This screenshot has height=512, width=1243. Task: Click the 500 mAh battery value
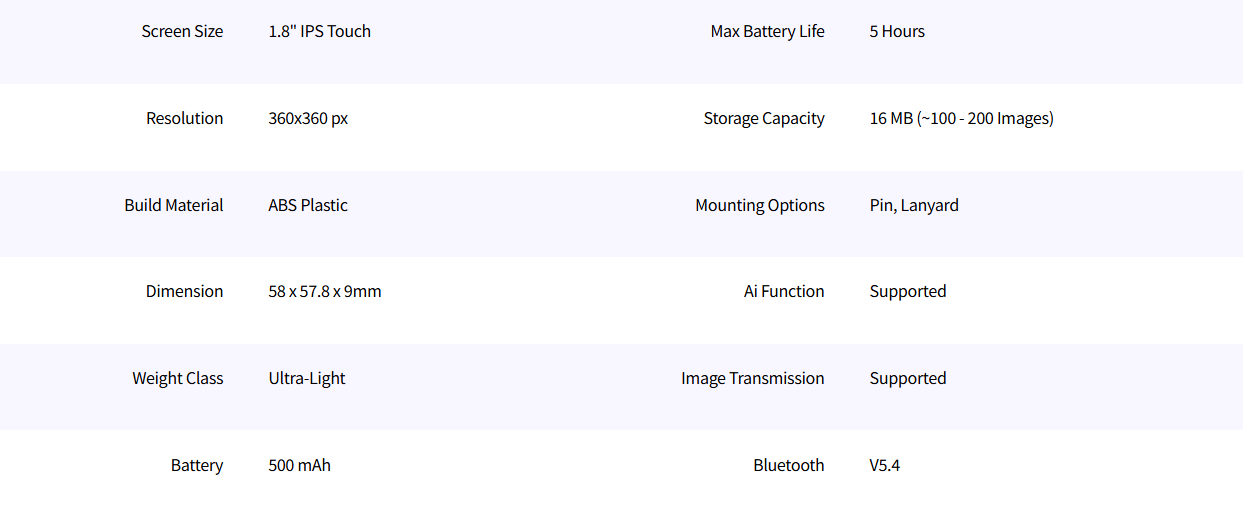(299, 465)
